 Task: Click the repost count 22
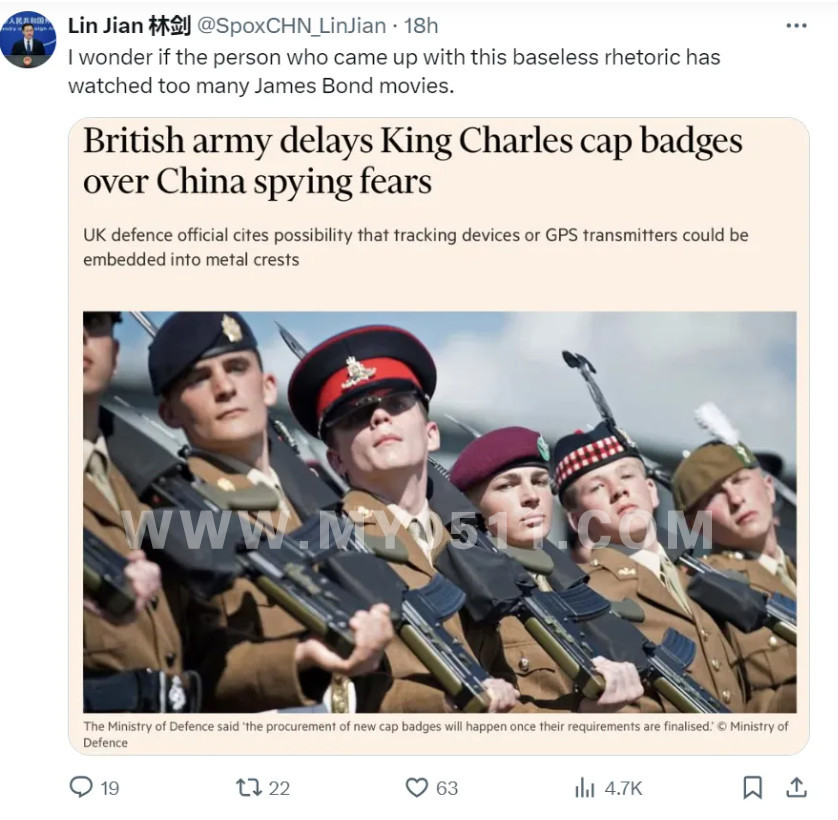tap(279, 788)
